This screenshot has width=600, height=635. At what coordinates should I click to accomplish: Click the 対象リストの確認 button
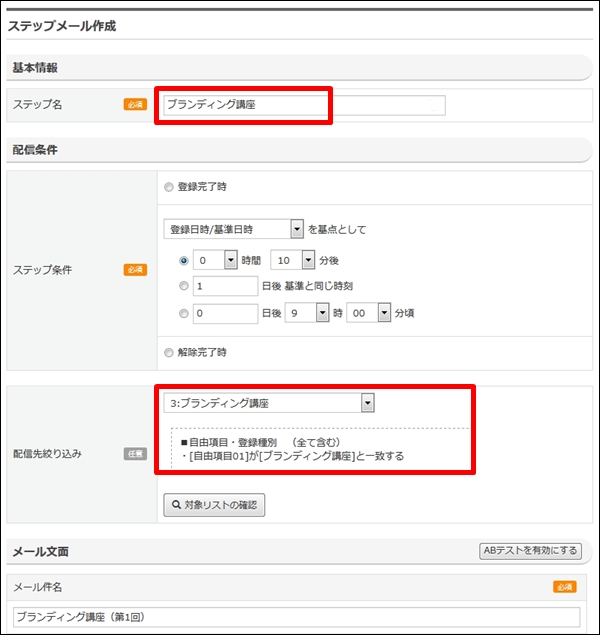coord(214,505)
